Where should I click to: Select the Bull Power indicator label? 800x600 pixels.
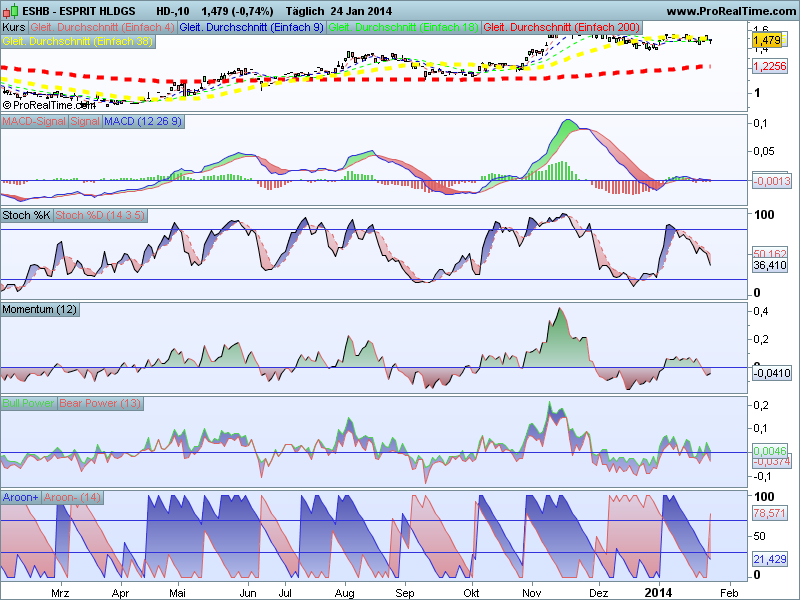coord(29,403)
